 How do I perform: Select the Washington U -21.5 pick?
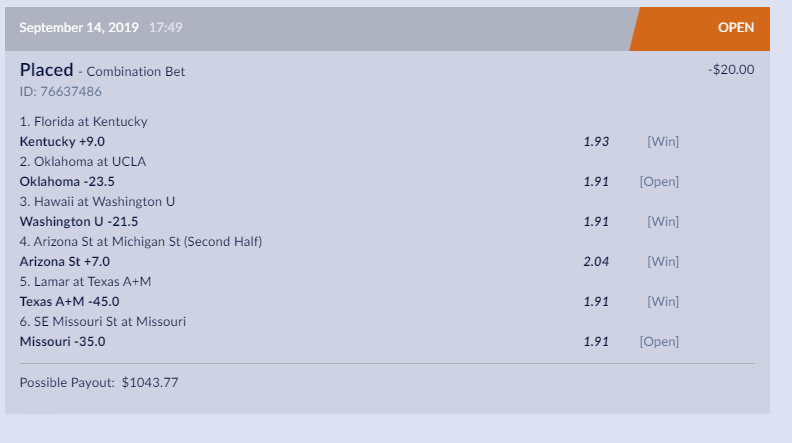tap(79, 221)
